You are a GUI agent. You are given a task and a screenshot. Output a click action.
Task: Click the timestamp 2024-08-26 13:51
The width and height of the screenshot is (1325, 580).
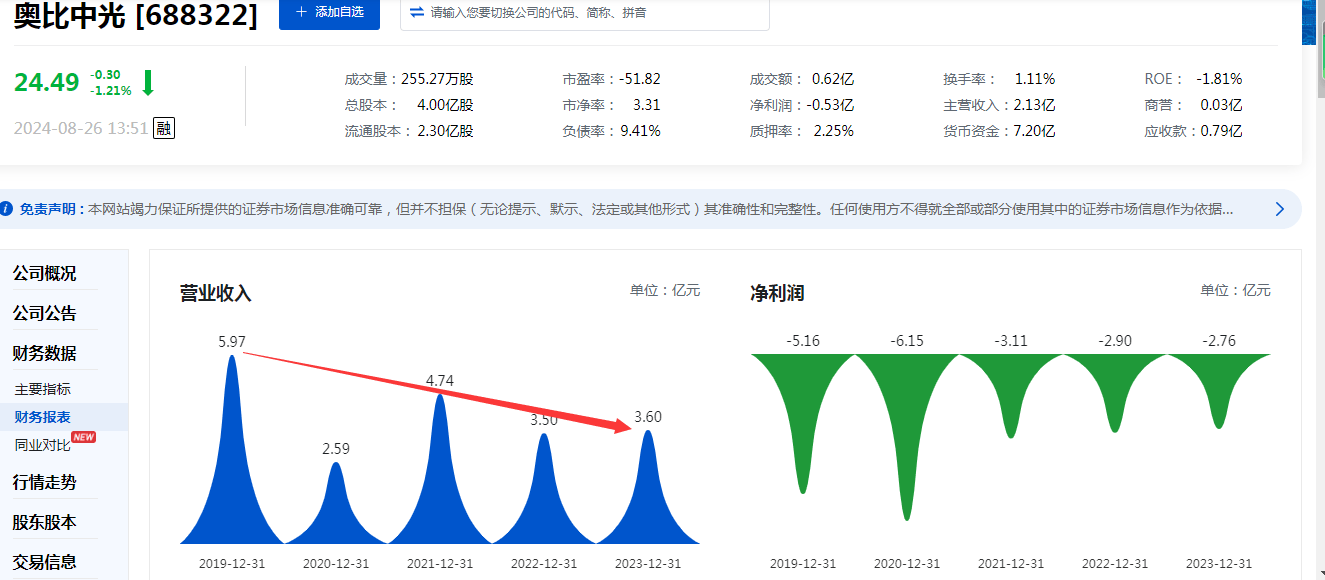[81, 128]
